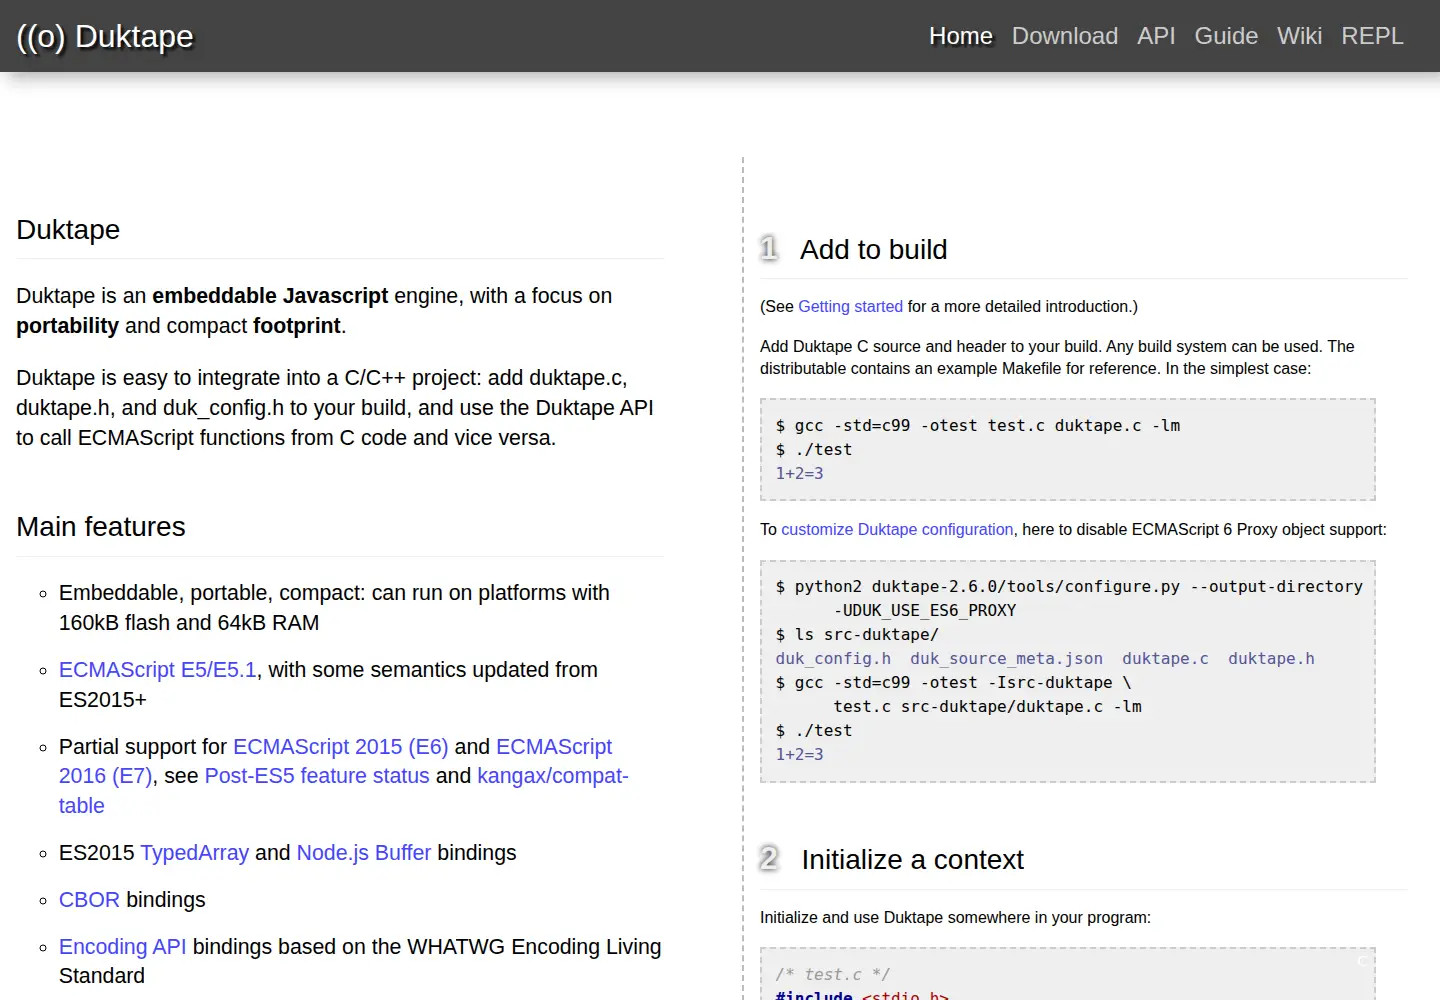
Task: Open the Guide nav link
Action: 1226,36
